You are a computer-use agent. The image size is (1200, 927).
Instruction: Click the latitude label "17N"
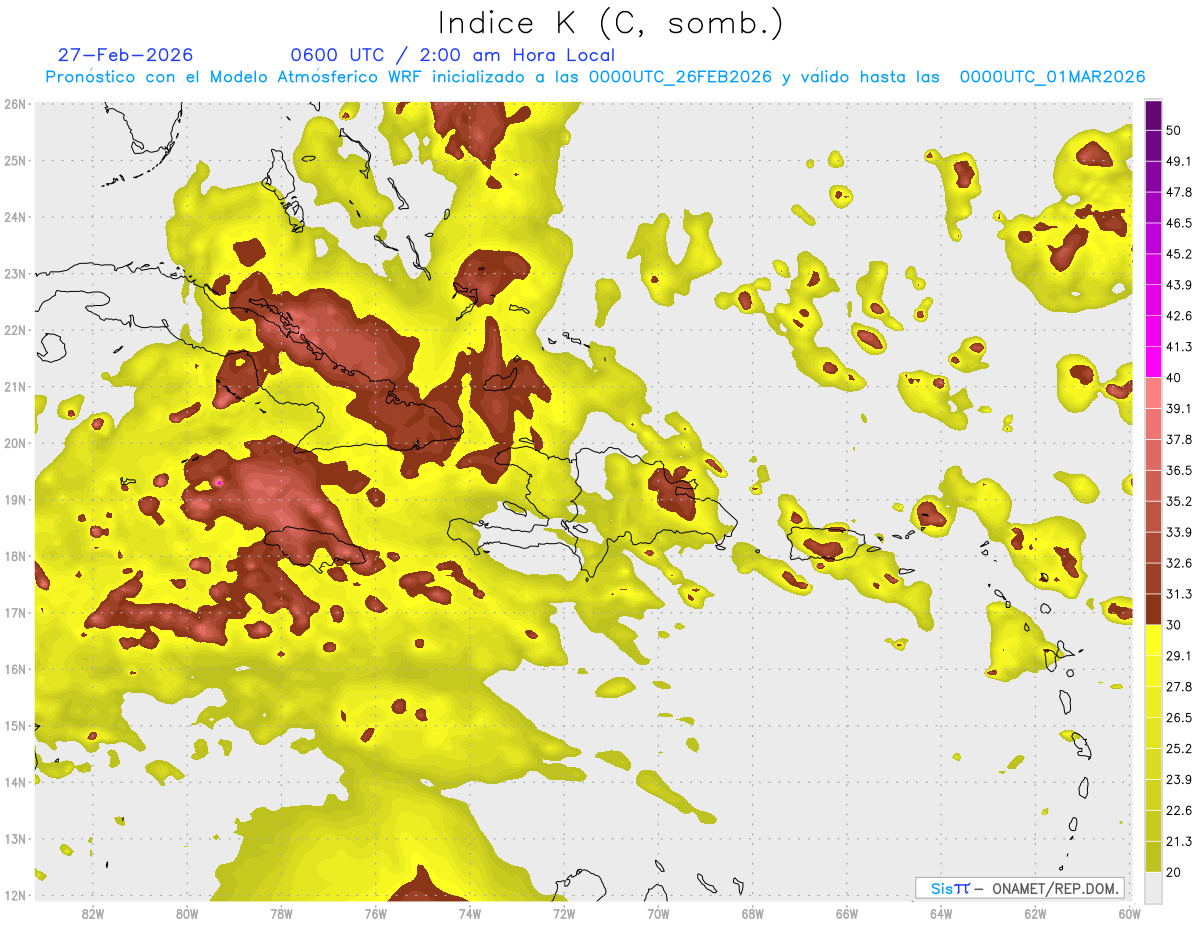[x=15, y=613]
